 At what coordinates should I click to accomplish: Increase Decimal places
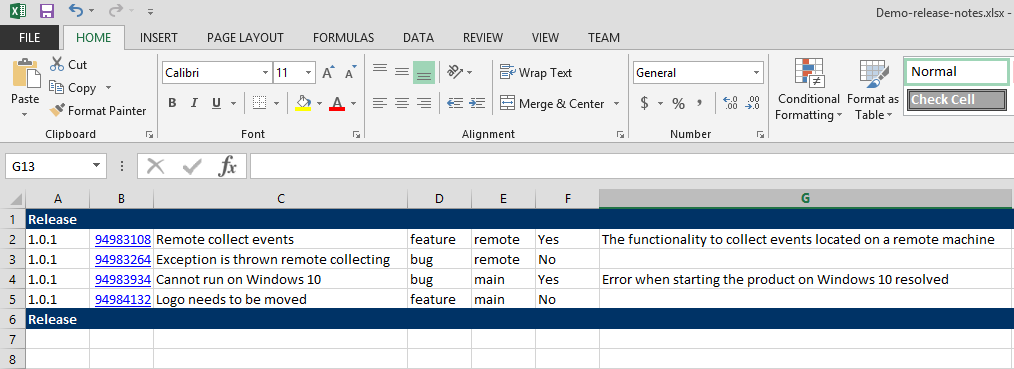[x=731, y=103]
